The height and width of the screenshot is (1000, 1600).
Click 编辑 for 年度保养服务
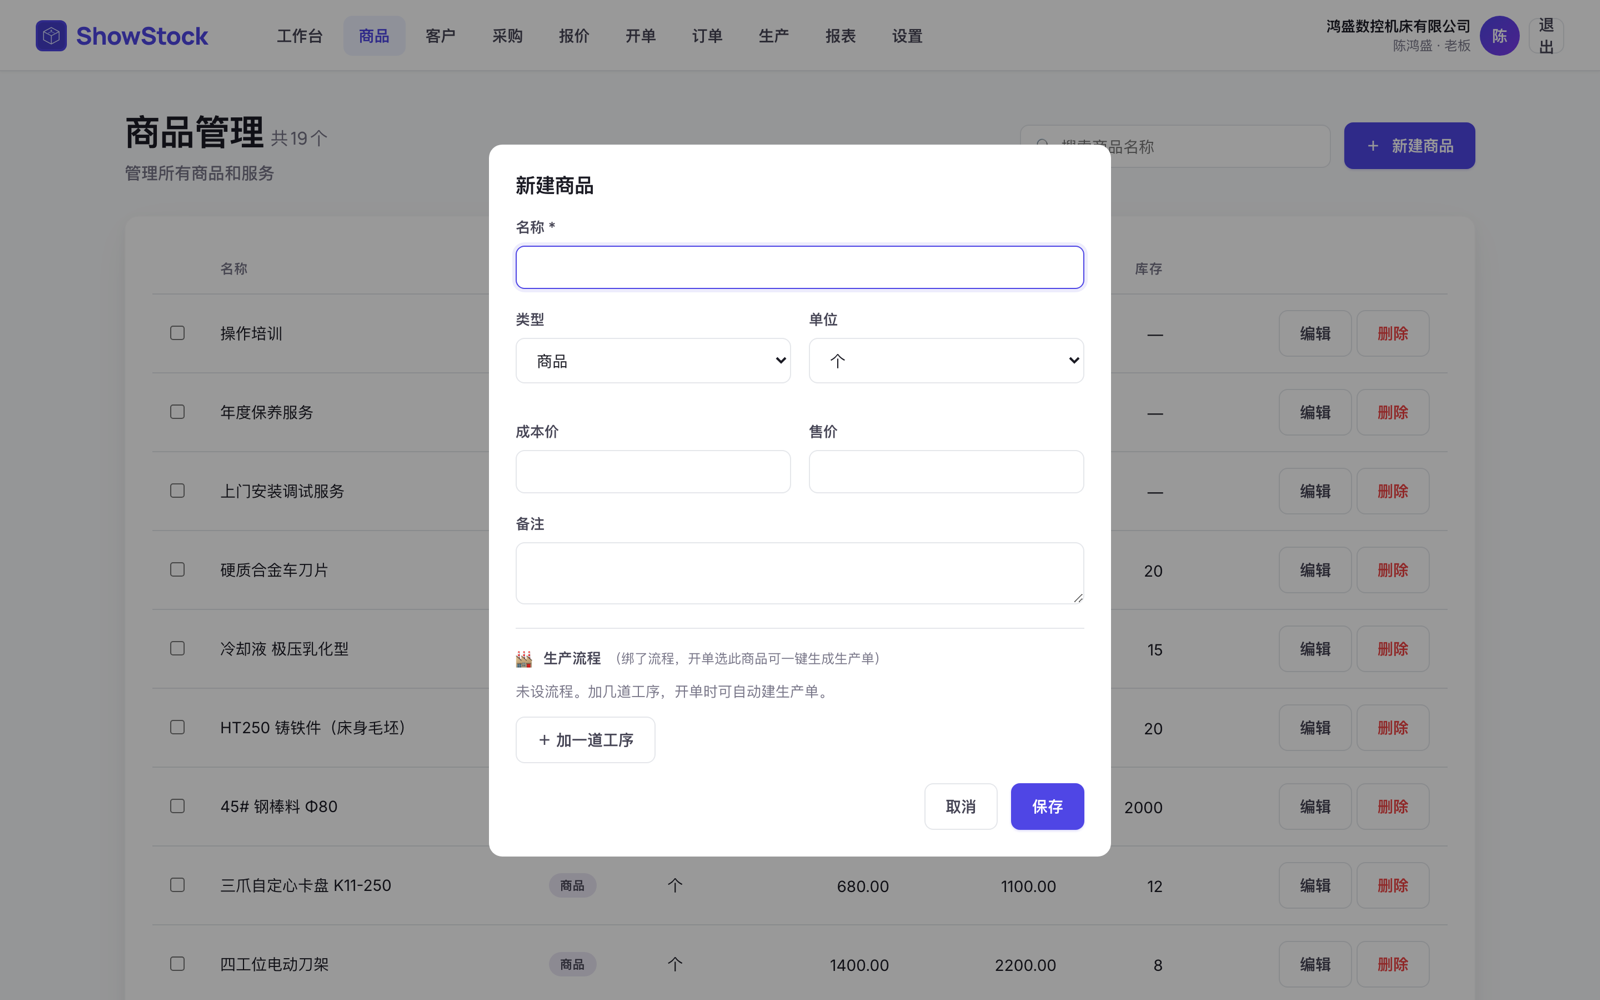pyautogui.click(x=1315, y=412)
